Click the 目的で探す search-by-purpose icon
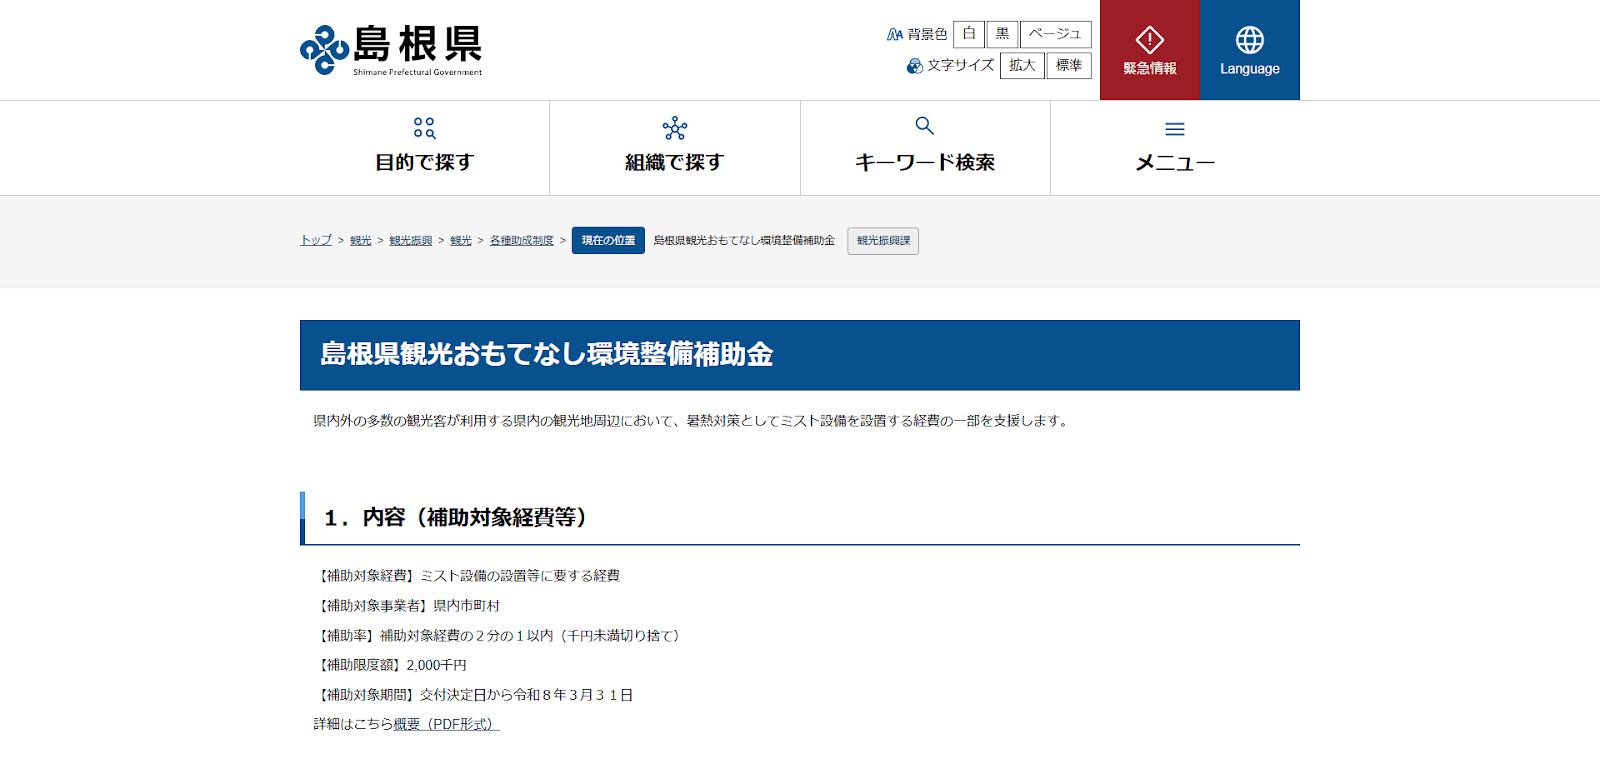 point(424,128)
